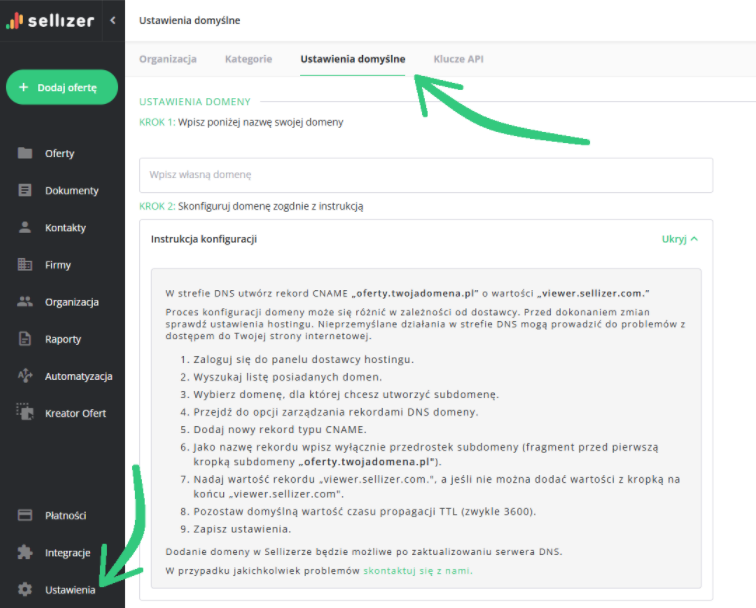This screenshot has width=756, height=608.
Task: Click the 'Wpisz własną domenę' input field
Action: coord(425,175)
